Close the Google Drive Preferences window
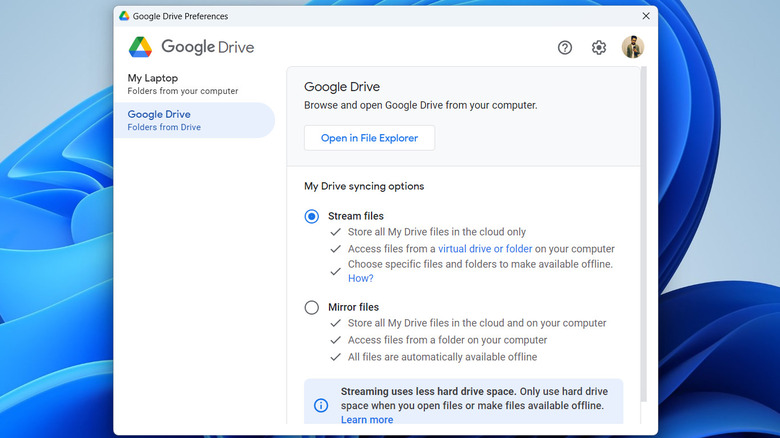The width and height of the screenshot is (780, 438). tap(645, 16)
